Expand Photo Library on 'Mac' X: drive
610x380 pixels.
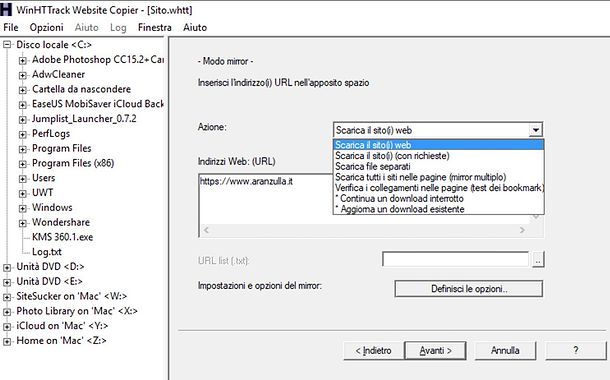click(x=7, y=312)
